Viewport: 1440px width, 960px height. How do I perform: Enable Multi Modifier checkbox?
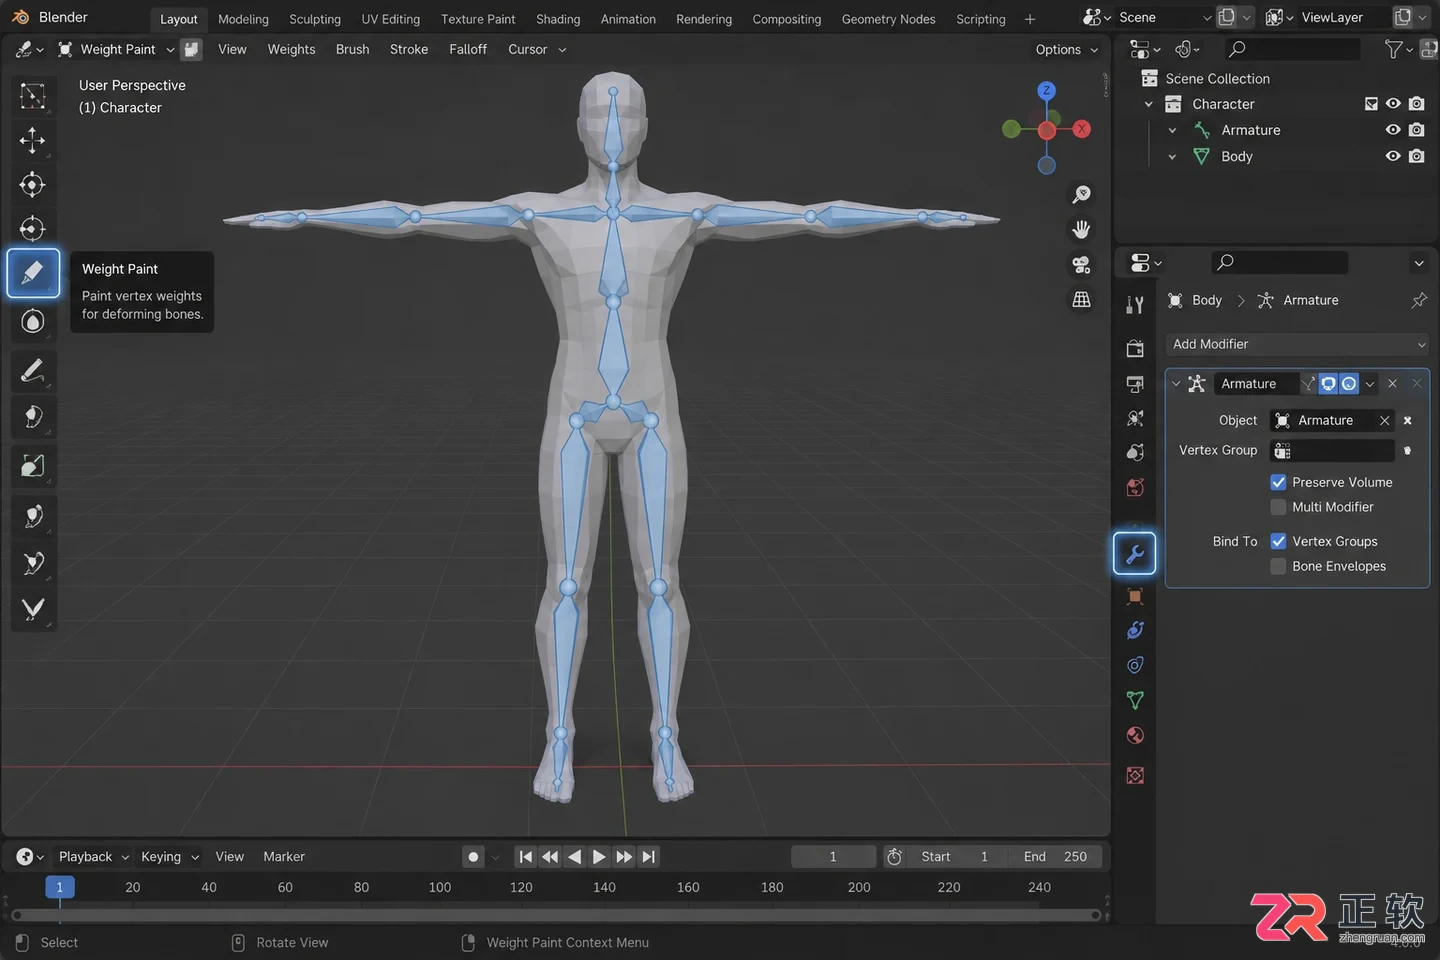[1278, 507]
